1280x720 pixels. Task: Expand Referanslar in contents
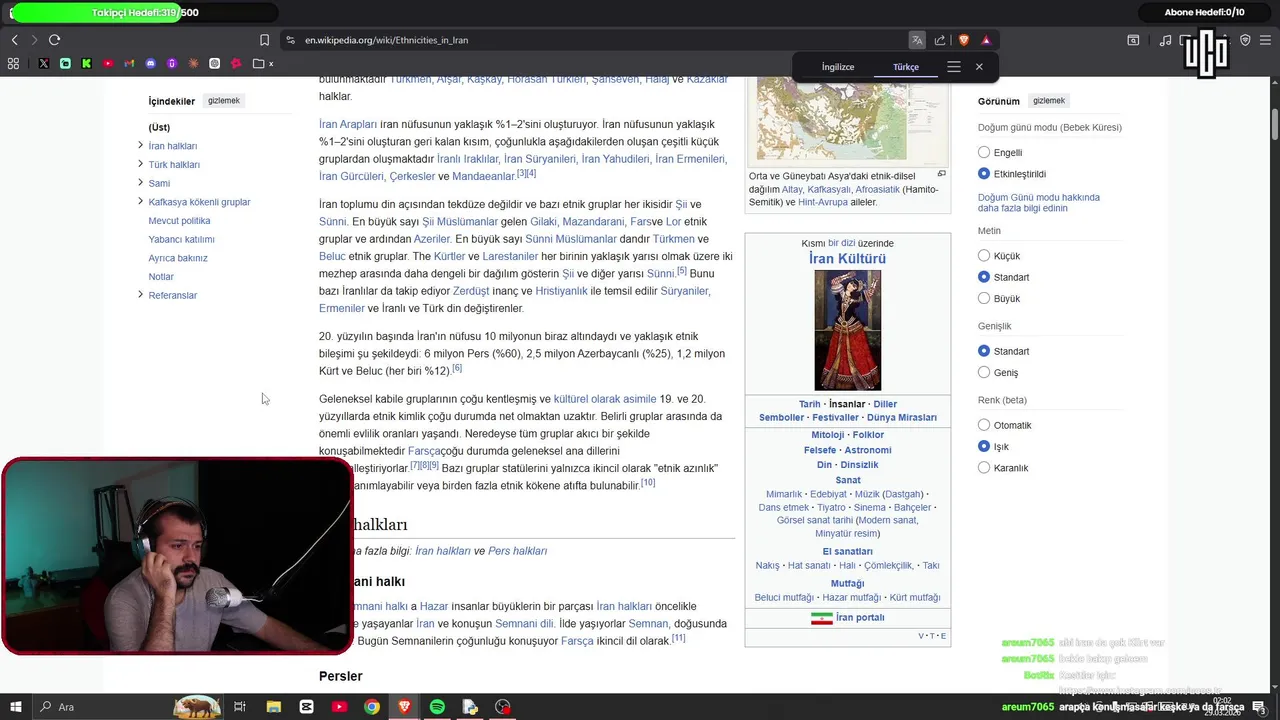pos(140,294)
